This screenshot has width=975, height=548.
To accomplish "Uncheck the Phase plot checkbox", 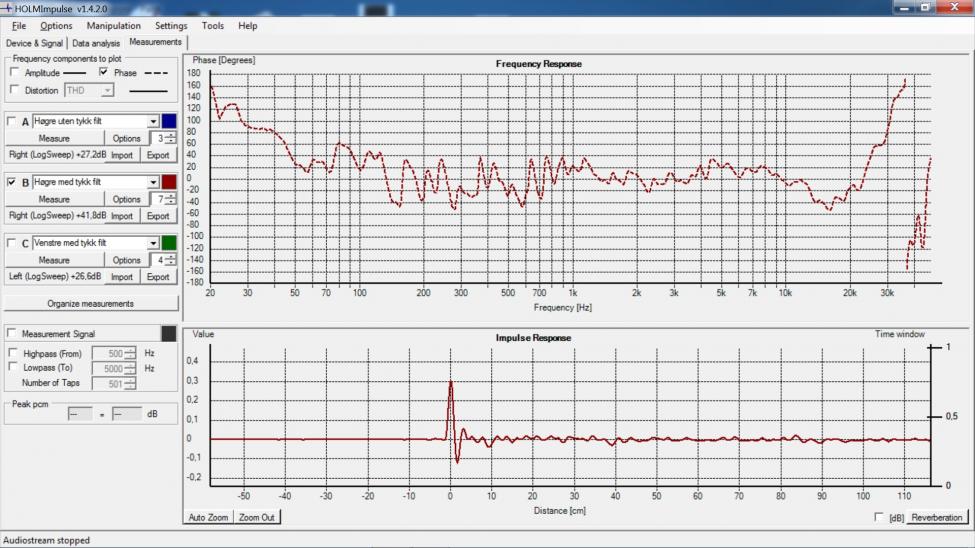I will pyautogui.click(x=103, y=73).
